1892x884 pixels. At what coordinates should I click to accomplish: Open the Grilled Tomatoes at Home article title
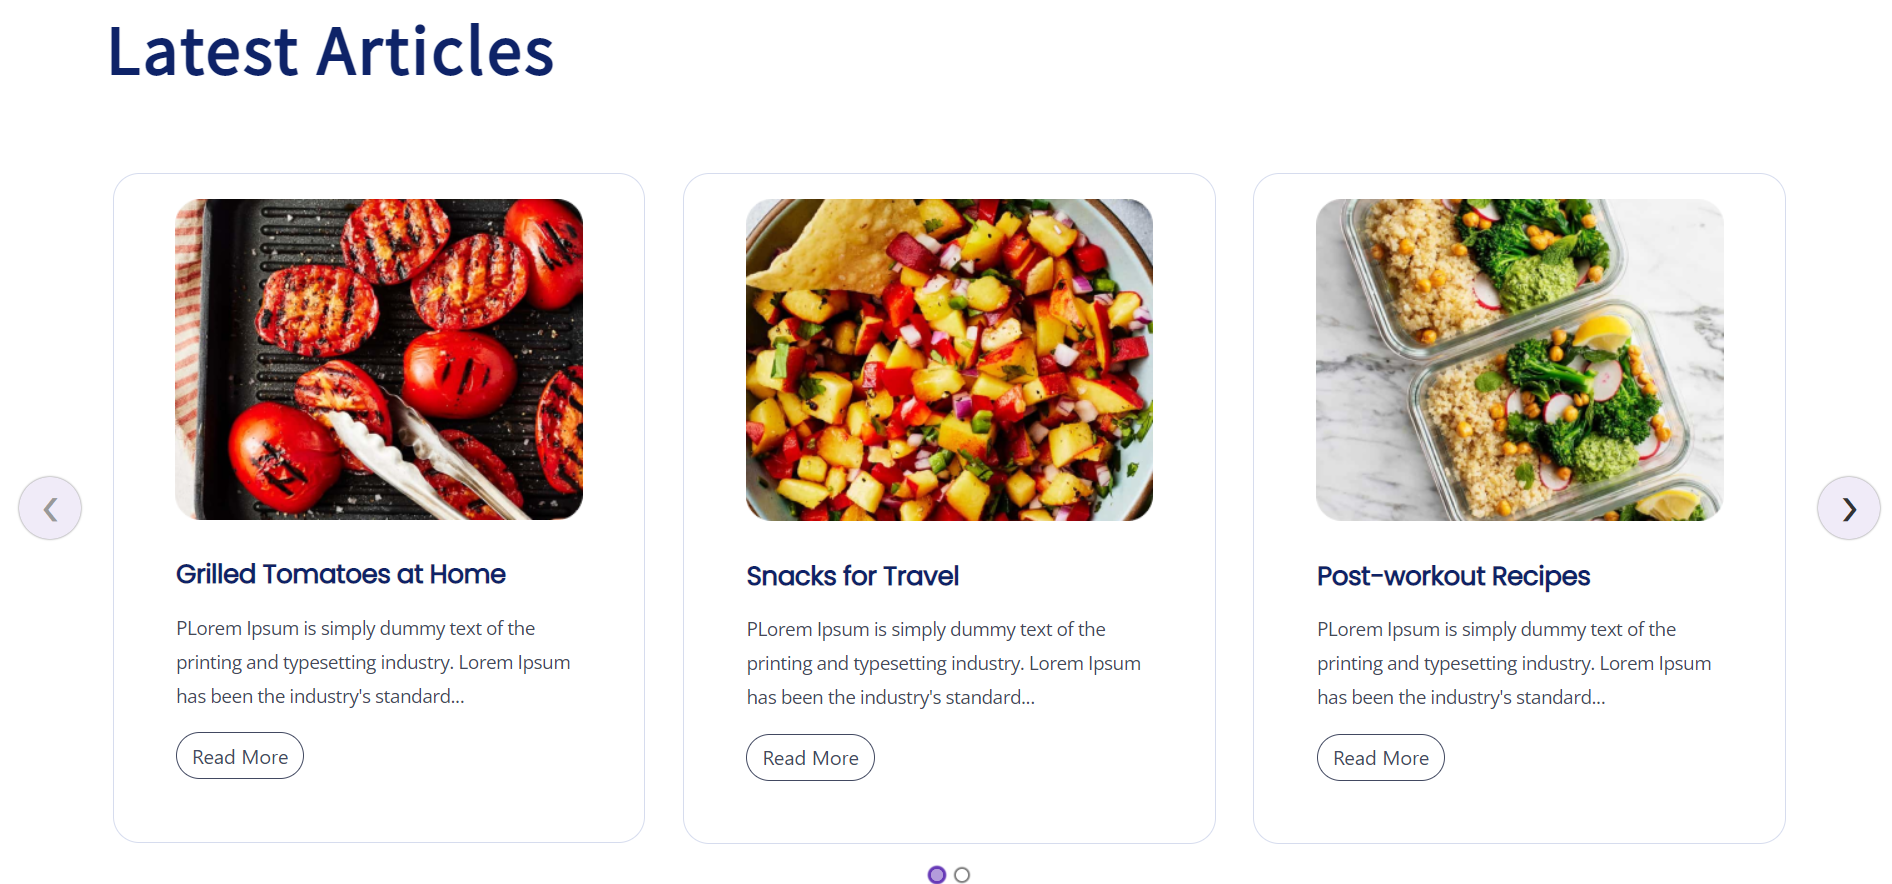pyautogui.click(x=341, y=574)
